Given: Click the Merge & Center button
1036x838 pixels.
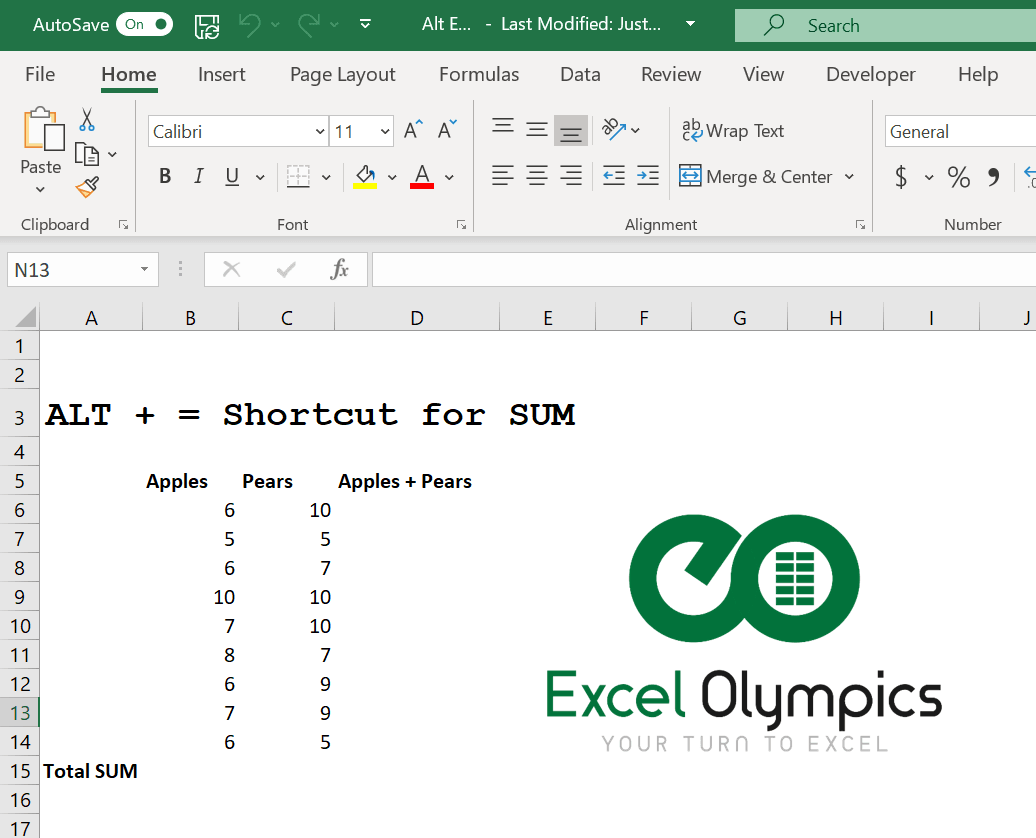Looking at the screenshot, I should coord(756,176).
